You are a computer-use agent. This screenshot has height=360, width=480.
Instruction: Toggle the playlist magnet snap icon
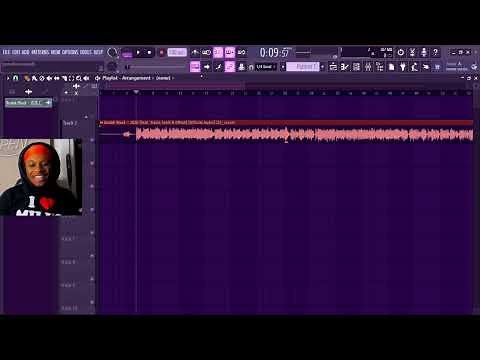coord(16,78)
